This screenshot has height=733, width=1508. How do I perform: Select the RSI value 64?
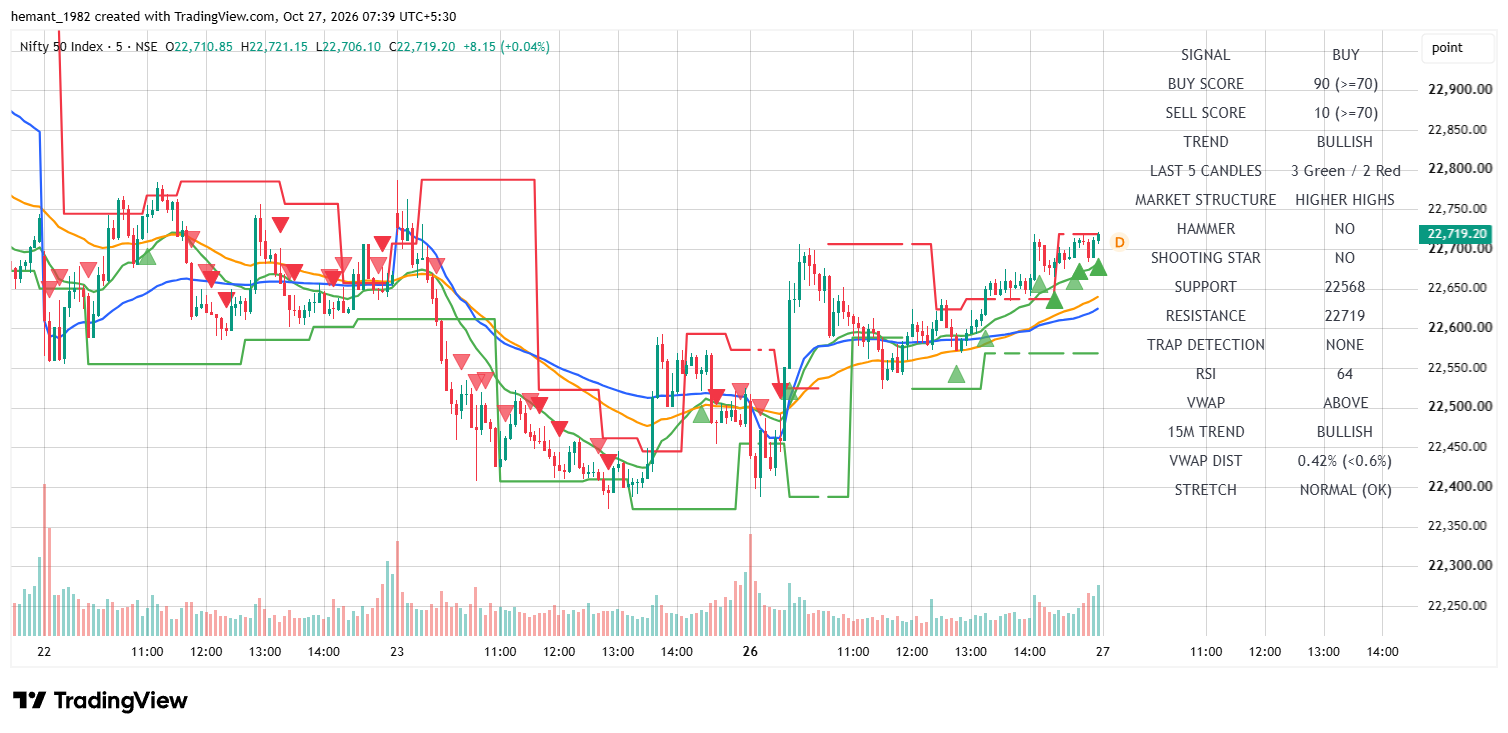pyautogui.click(x=1345, y=374)
